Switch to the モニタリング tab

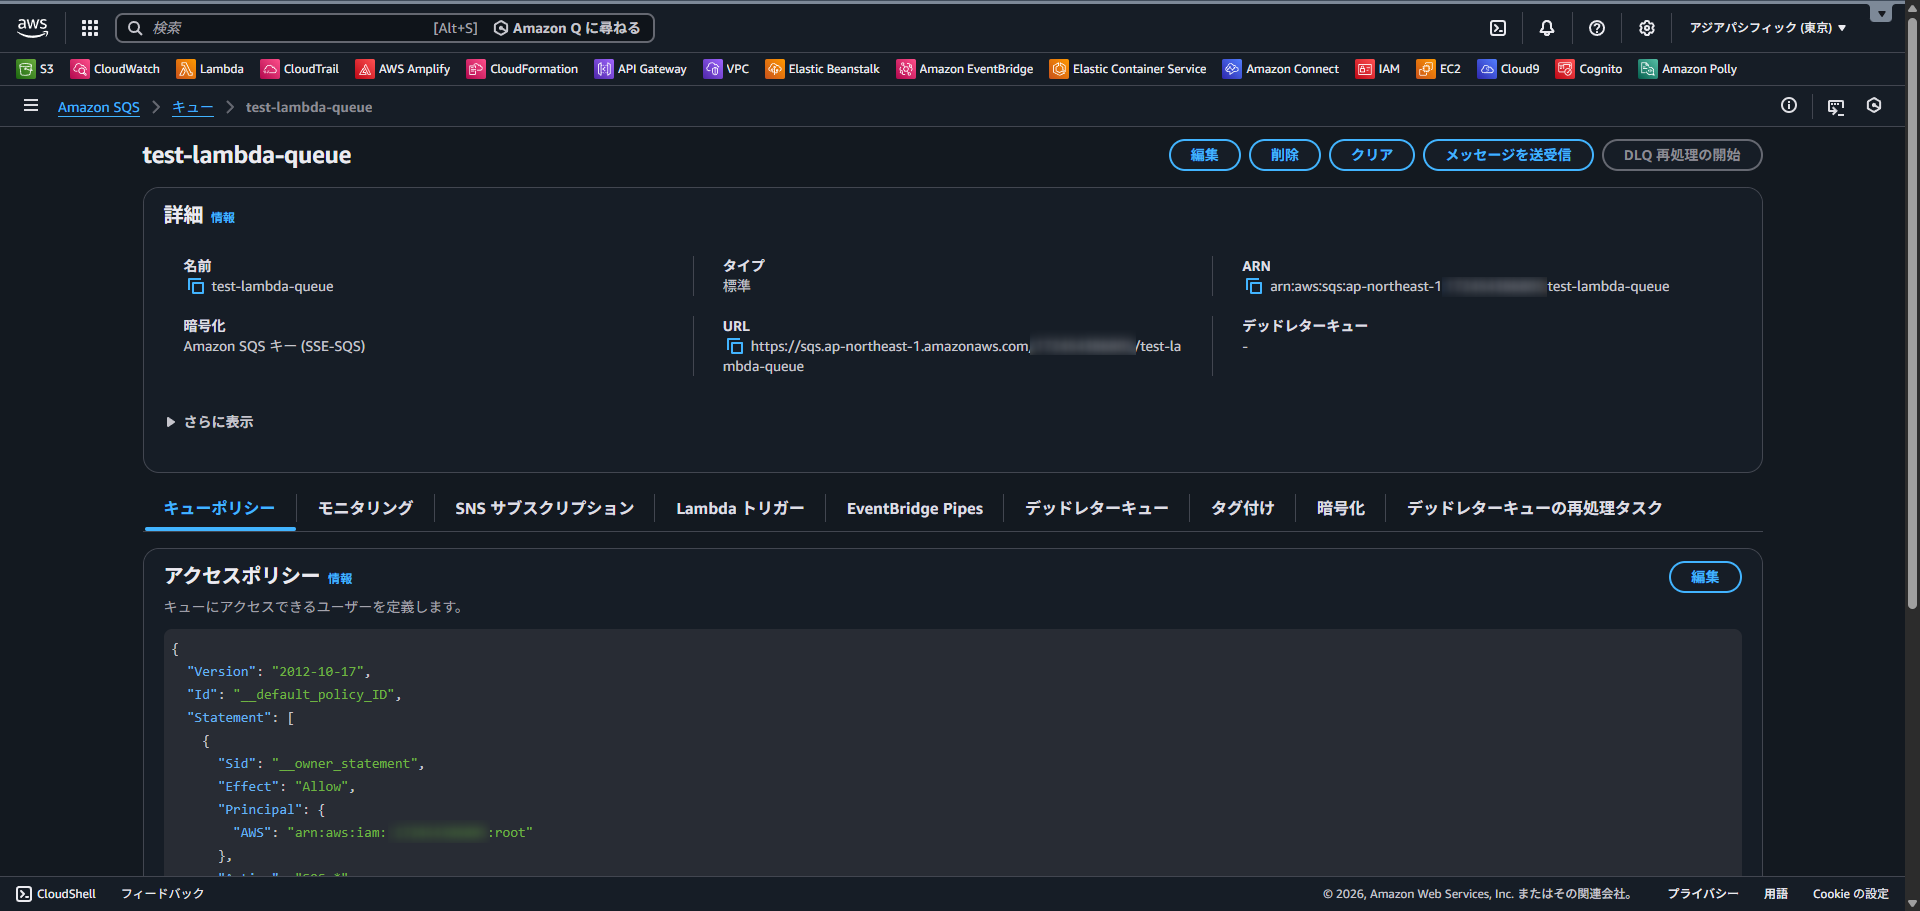tap(365, 508)
